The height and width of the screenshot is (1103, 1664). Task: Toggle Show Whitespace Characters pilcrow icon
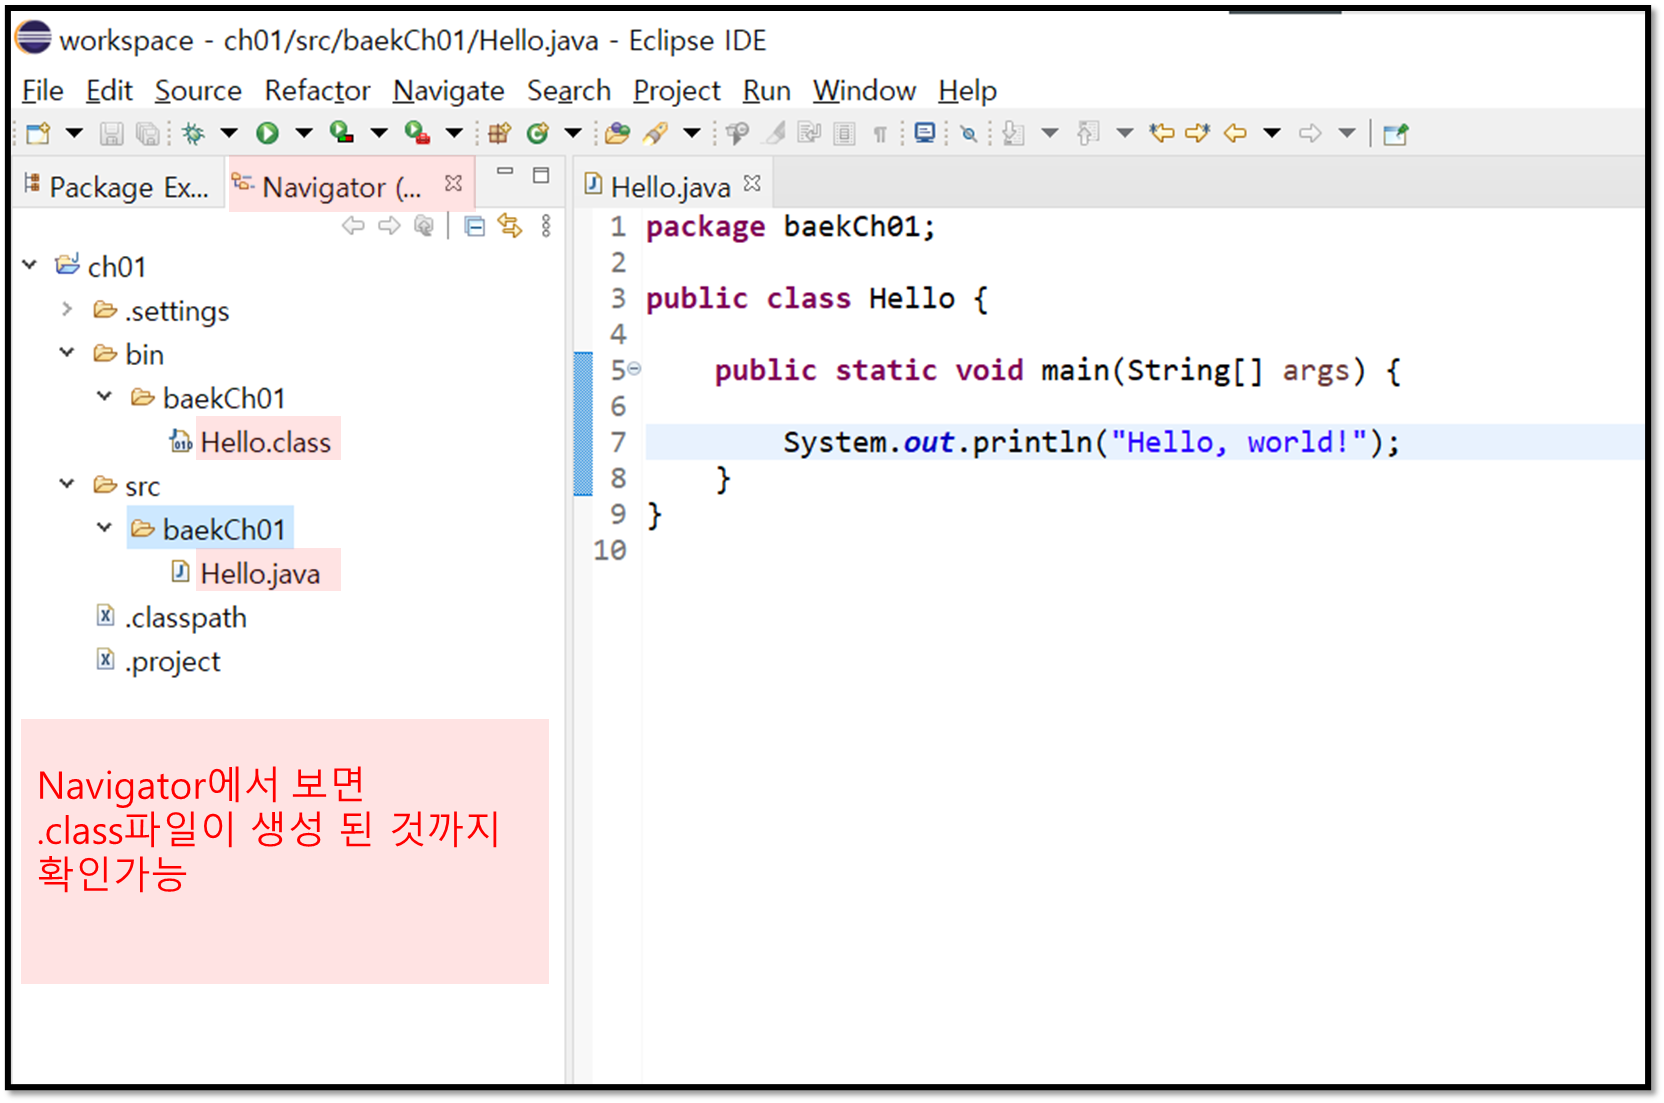tap(880, 134)
